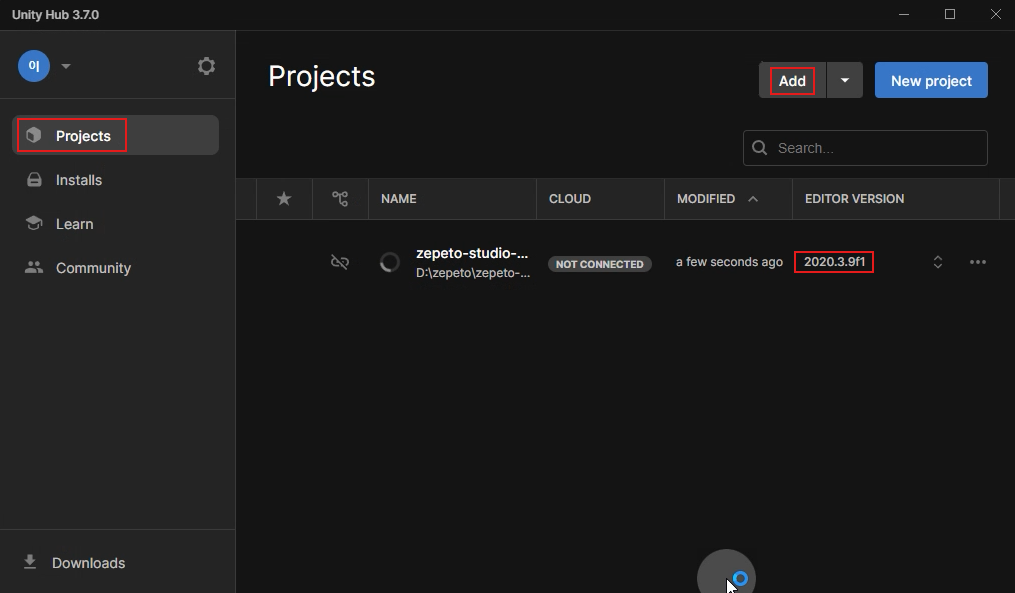Sort projects by NAME column
Viewport: 1015px width, 593px height.
tap(399, 199)
